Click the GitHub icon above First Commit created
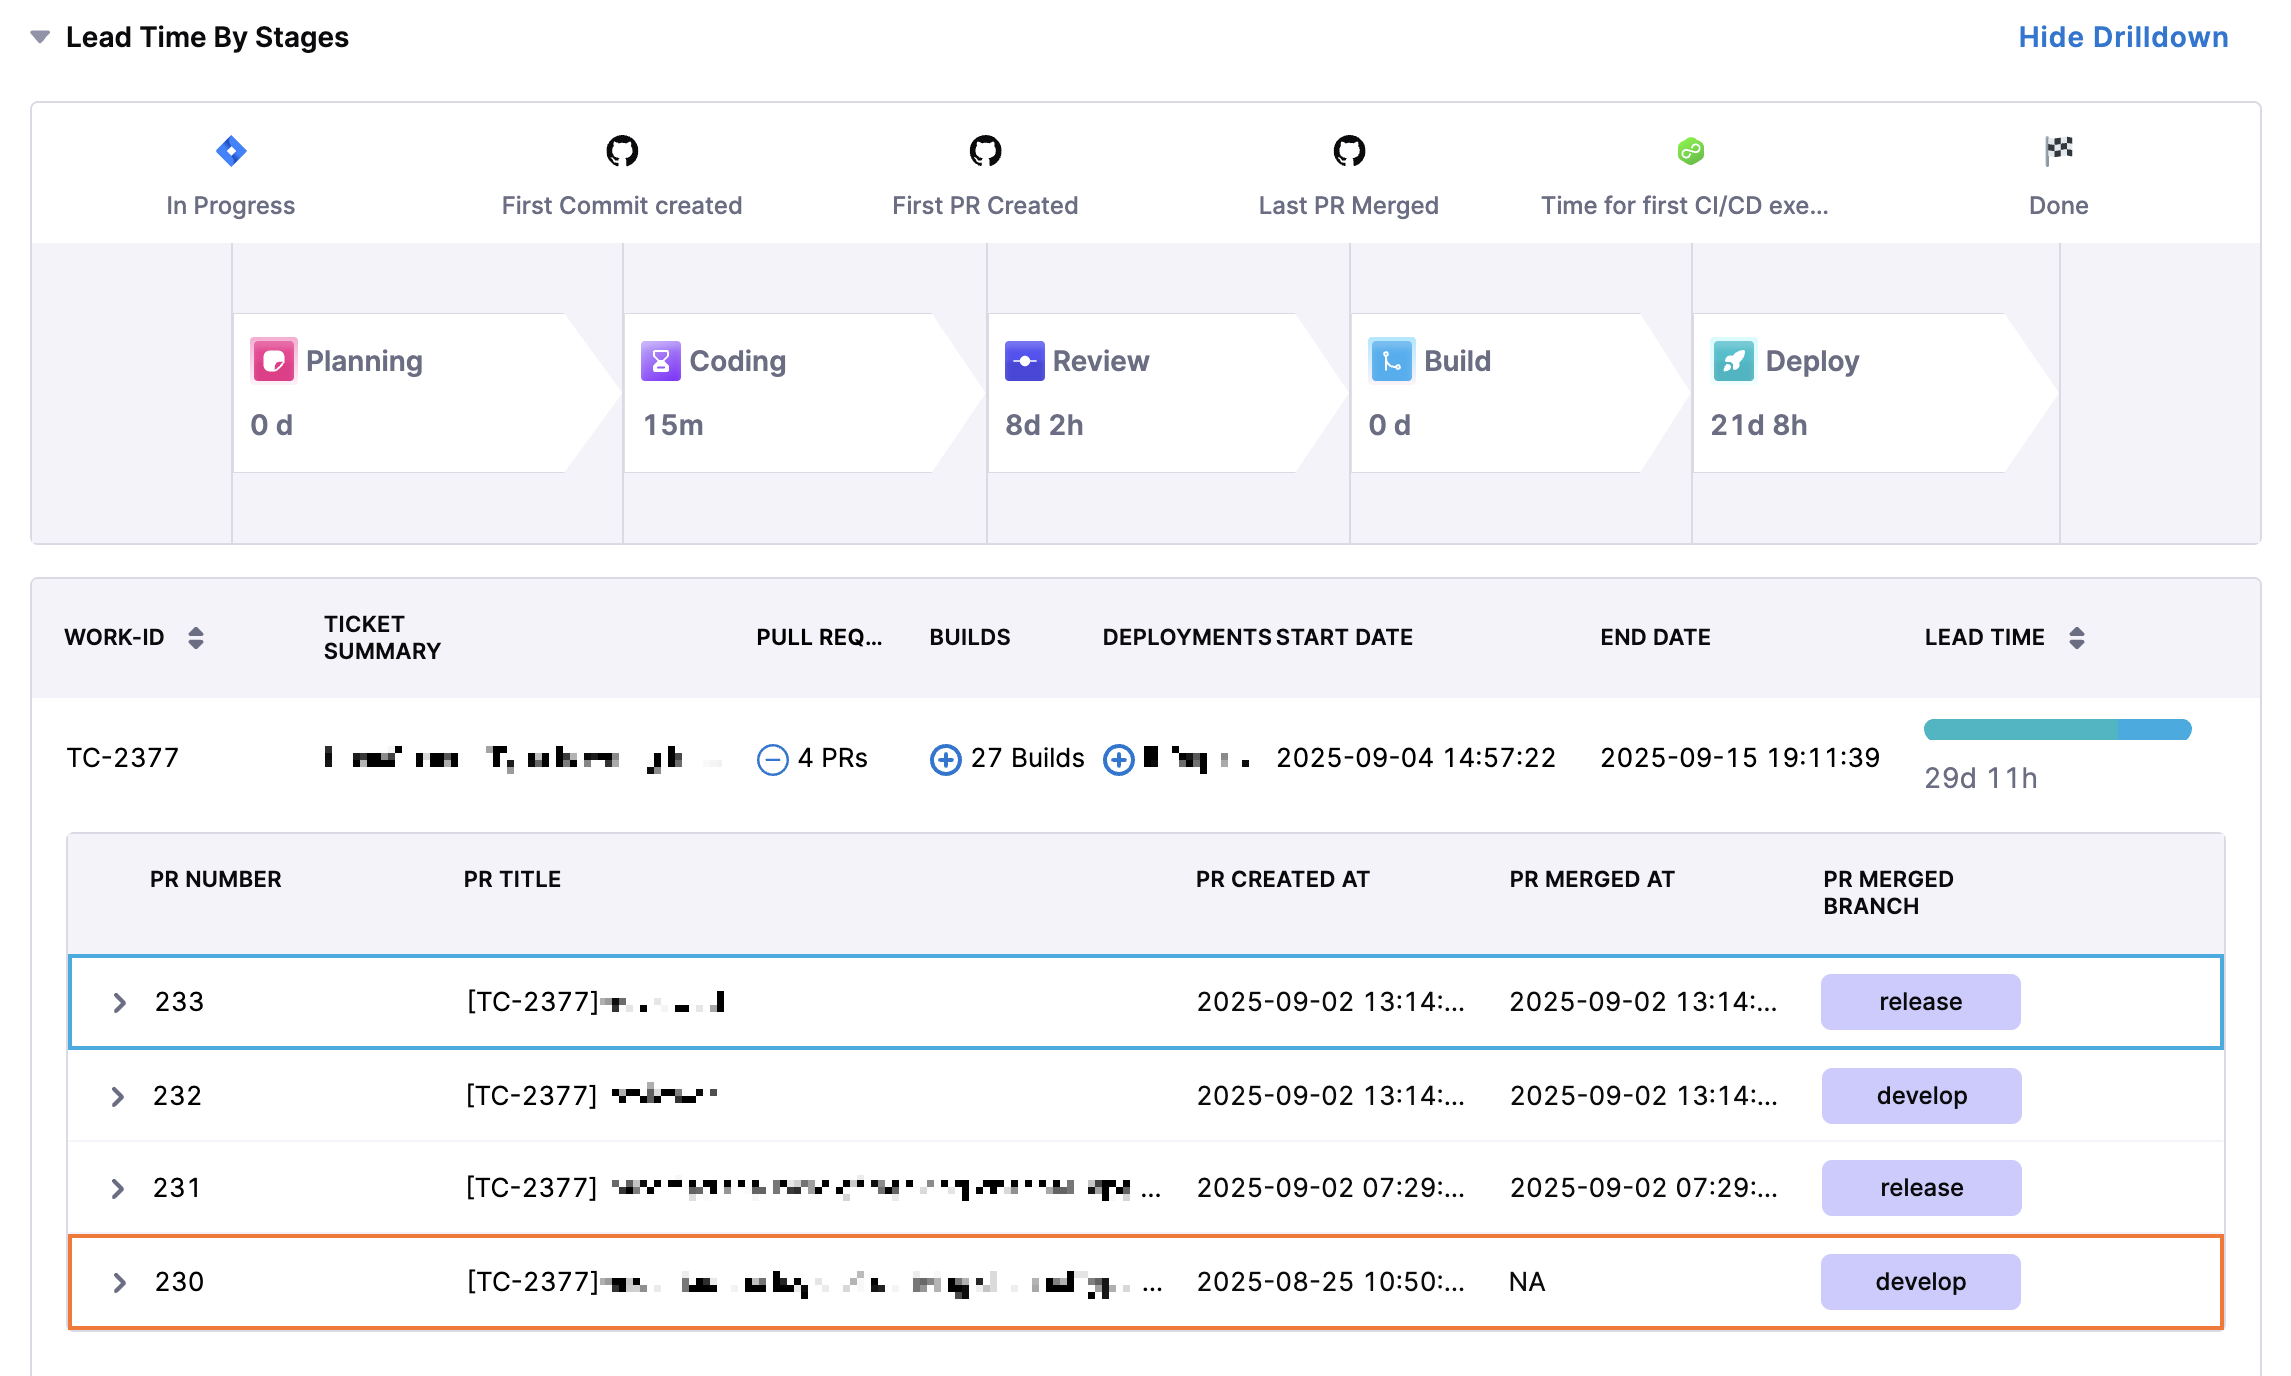 point(622,151)
